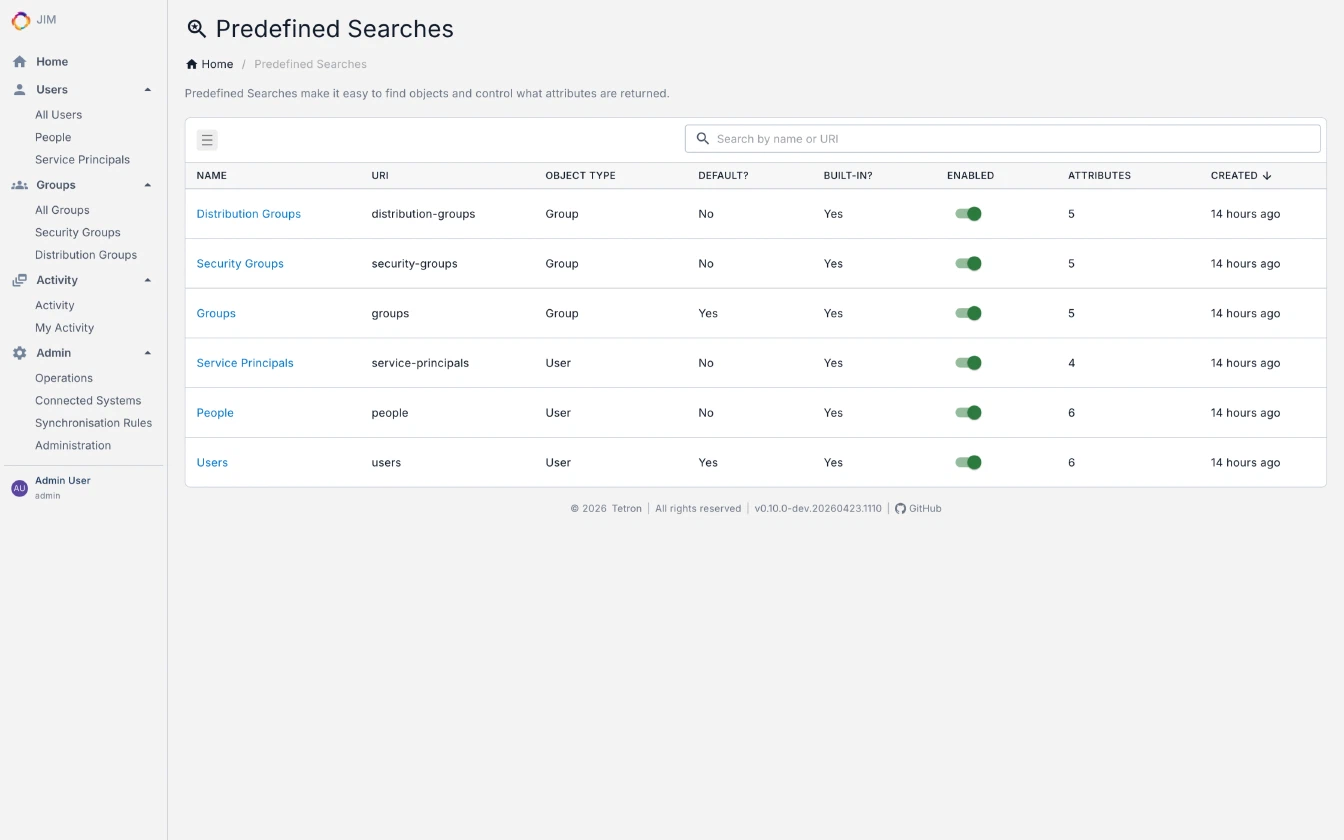The width and height of the screenshot is (1344, 840).
Task: Click the Admin User avatar badge
Action: click(x=19, y=487)
